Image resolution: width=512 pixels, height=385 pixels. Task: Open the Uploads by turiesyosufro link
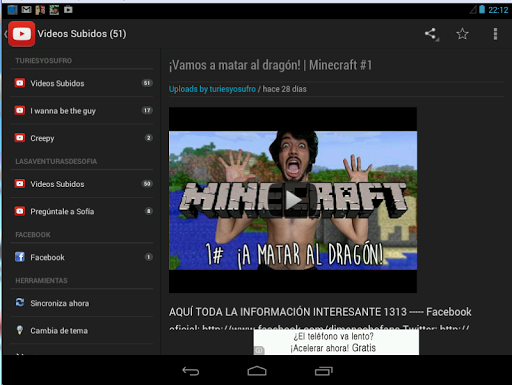click(212, 89)
